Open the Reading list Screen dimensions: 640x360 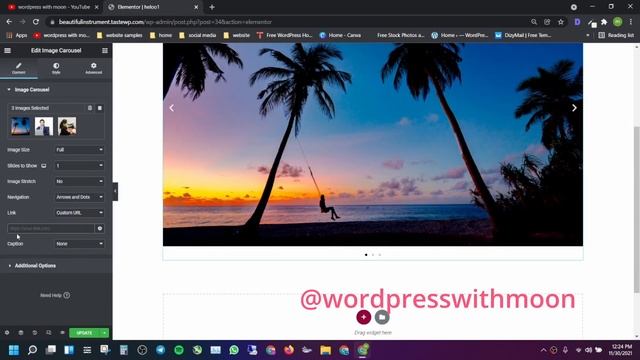click(x=616, y=36)
